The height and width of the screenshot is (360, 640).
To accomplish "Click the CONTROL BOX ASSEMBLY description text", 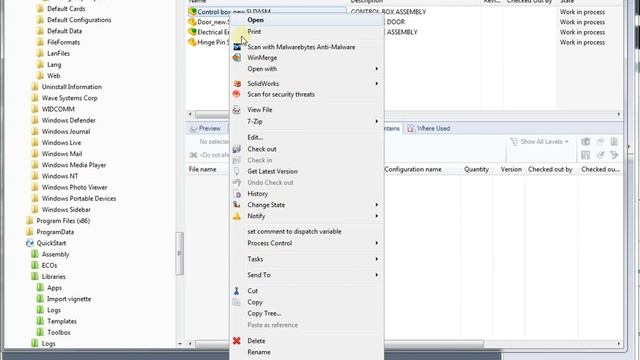I will pyautogui.click(x=388, y=12).
